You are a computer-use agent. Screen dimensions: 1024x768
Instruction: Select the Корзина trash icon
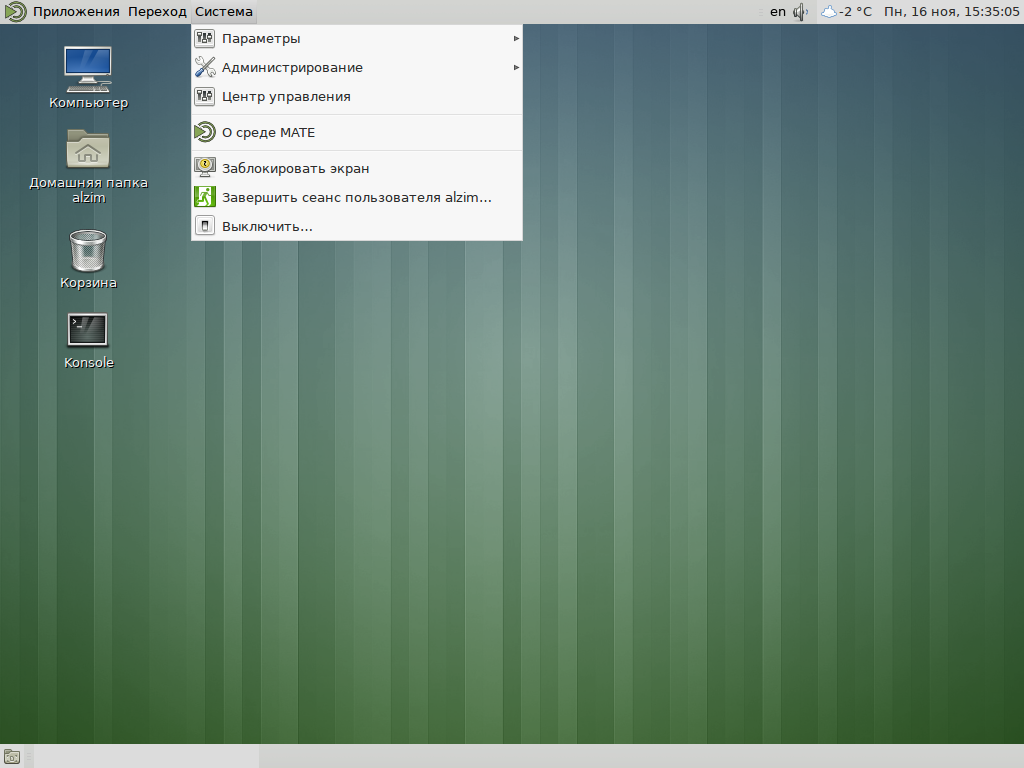click(88, 250)
